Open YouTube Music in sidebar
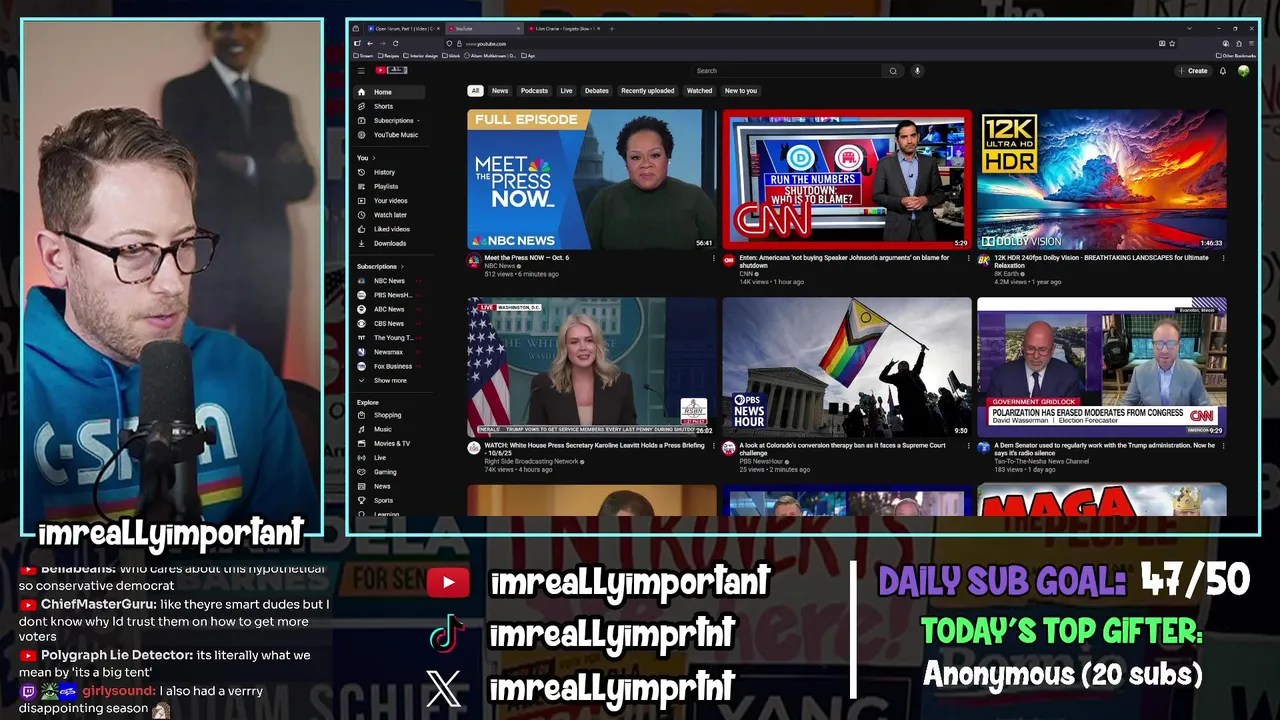 tap(390, 135)
